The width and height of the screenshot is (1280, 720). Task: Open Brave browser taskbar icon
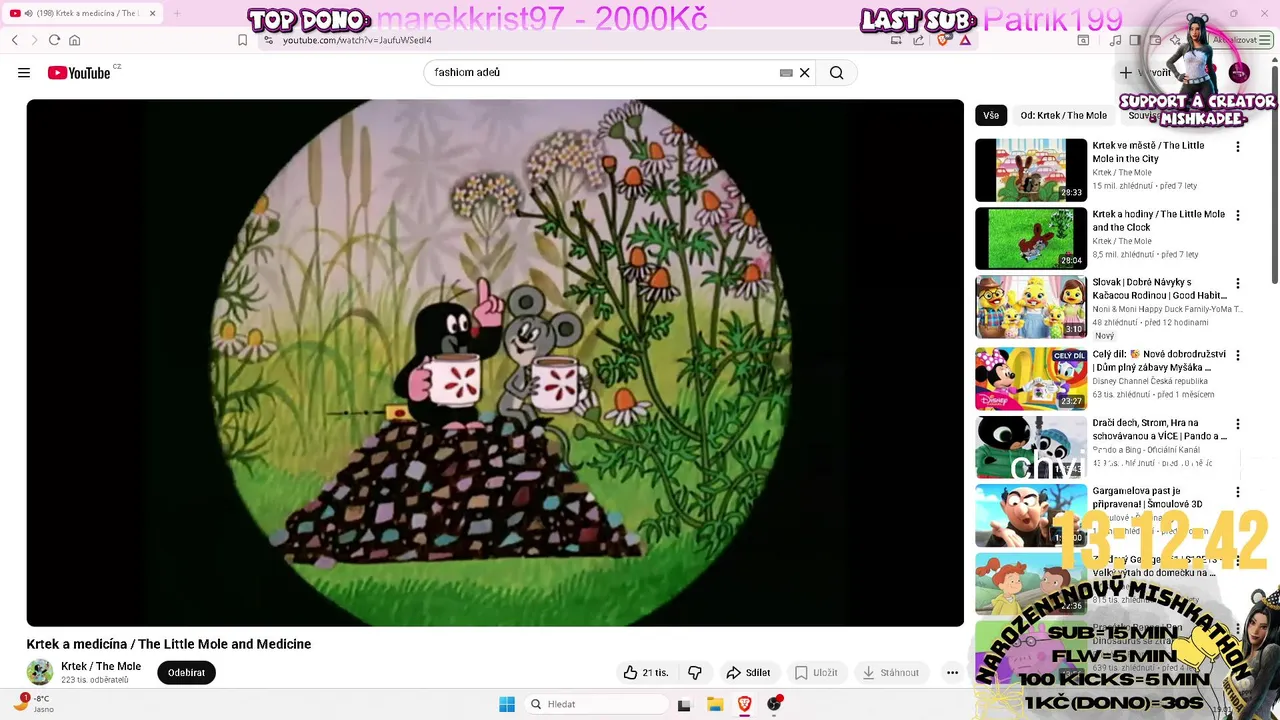745,704
